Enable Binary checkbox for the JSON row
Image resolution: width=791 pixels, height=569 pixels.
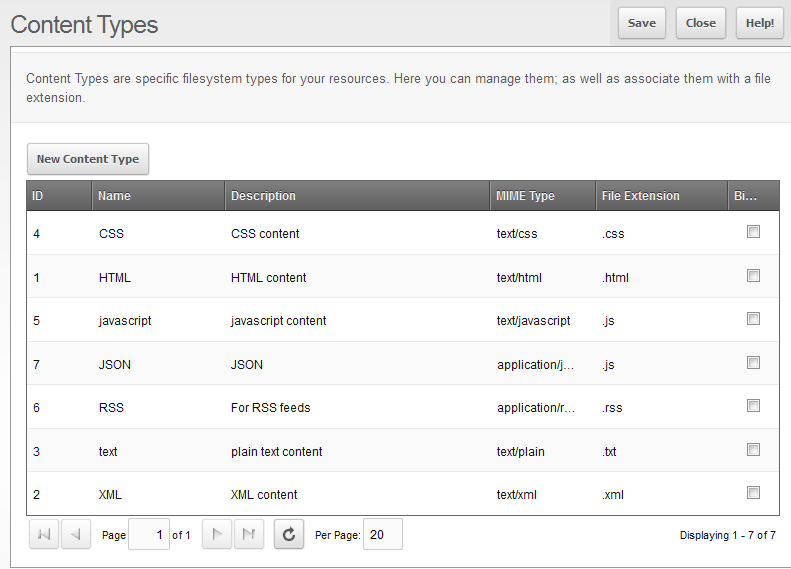point(753,363)
